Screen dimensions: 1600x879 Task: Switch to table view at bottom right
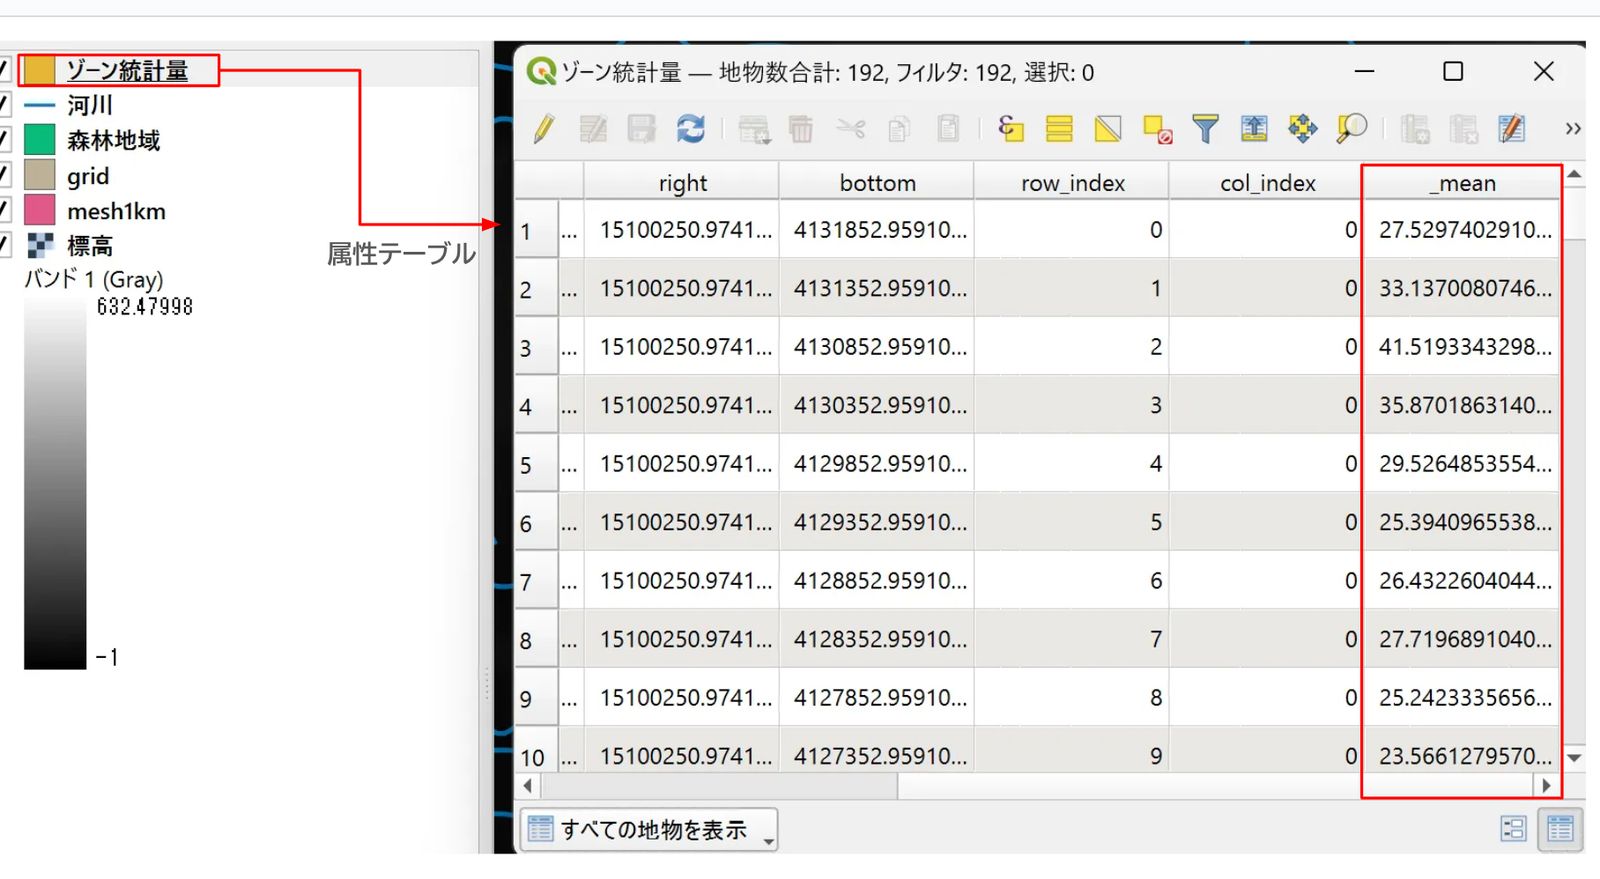click(1560, 829)
